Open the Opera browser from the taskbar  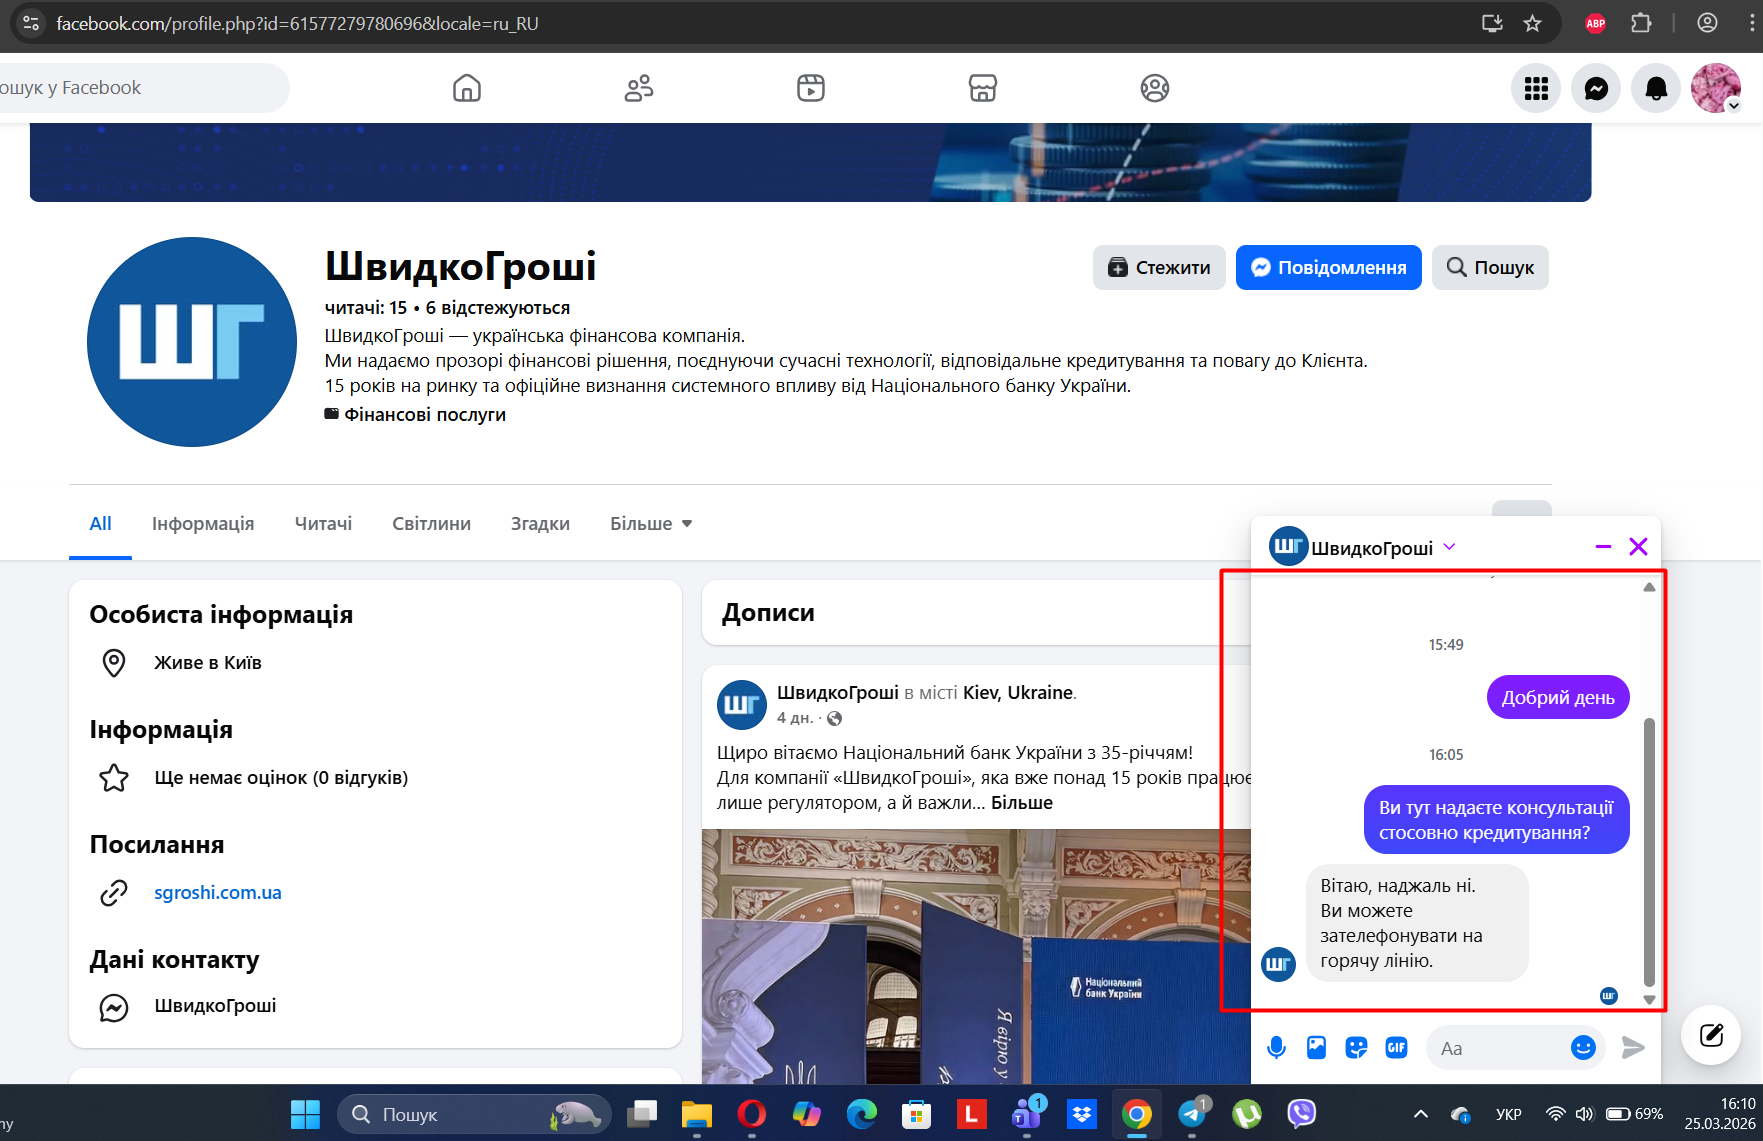pos(751,1114)
